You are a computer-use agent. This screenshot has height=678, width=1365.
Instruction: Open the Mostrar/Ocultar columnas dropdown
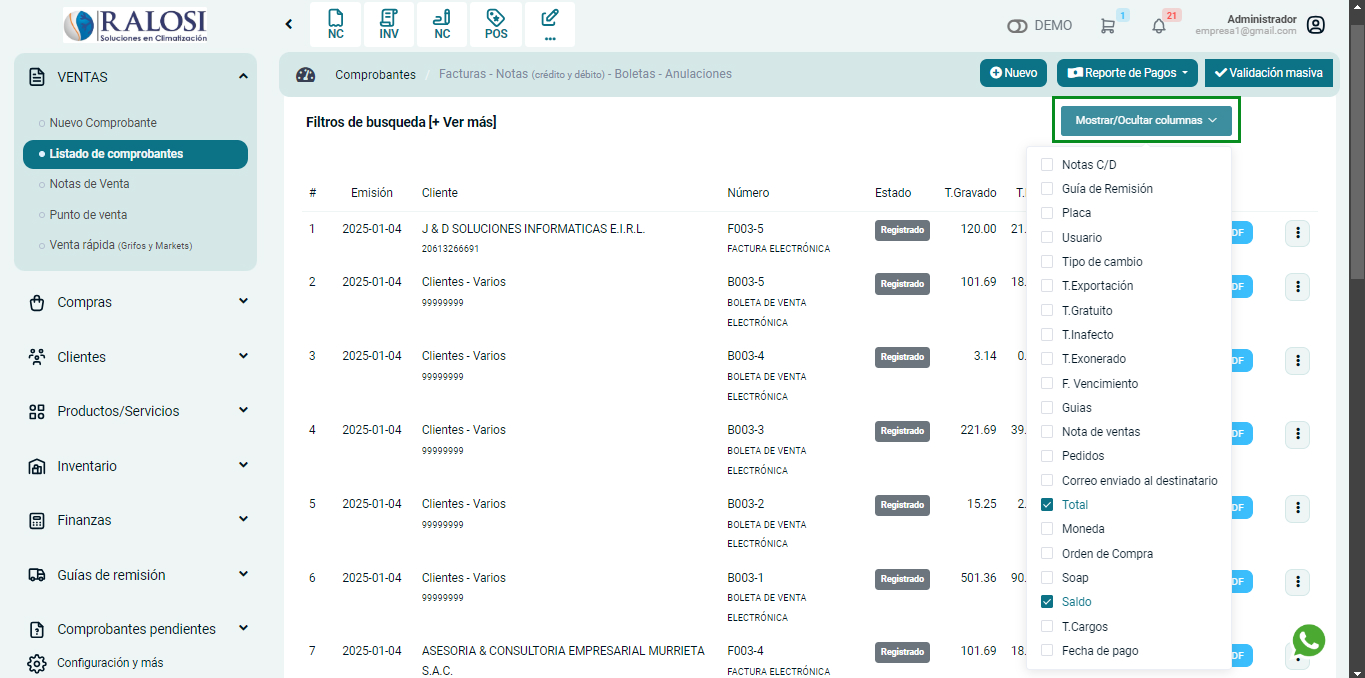[x=1146, y=120]
